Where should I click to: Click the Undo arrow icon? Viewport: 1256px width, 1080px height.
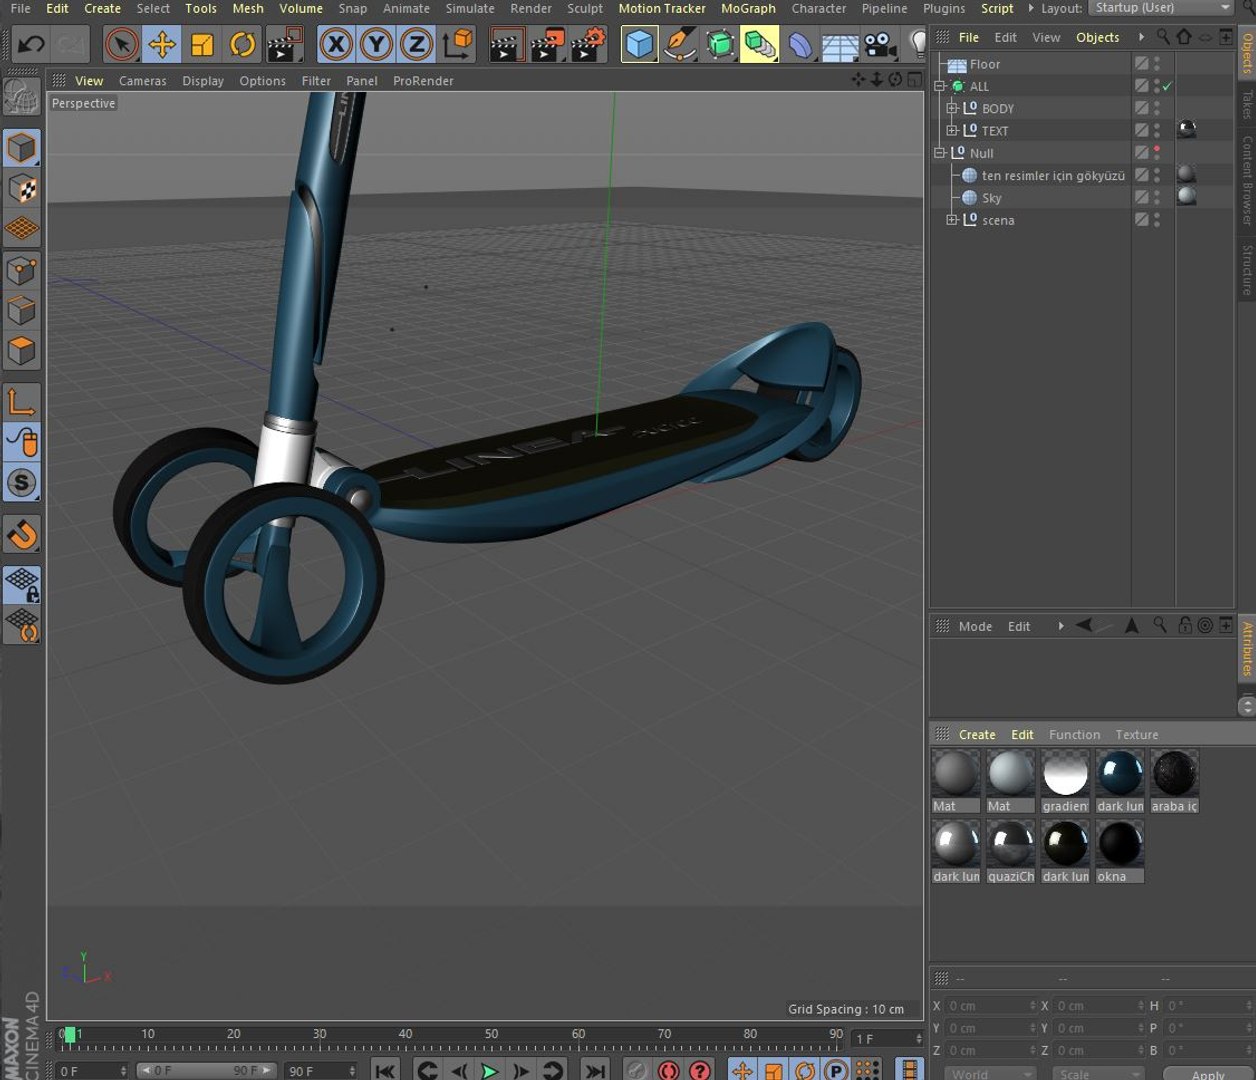pos(31,44)
